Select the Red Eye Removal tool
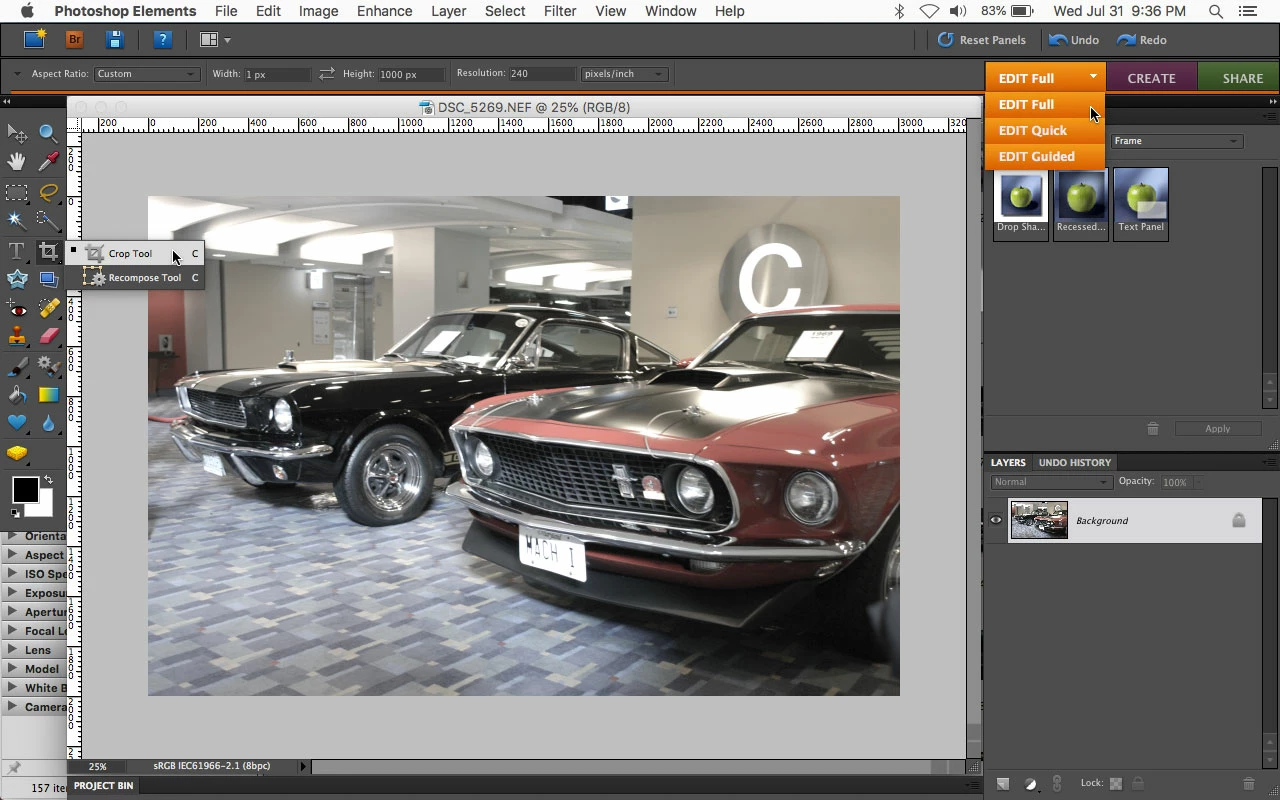 click(x=17, y=308)
